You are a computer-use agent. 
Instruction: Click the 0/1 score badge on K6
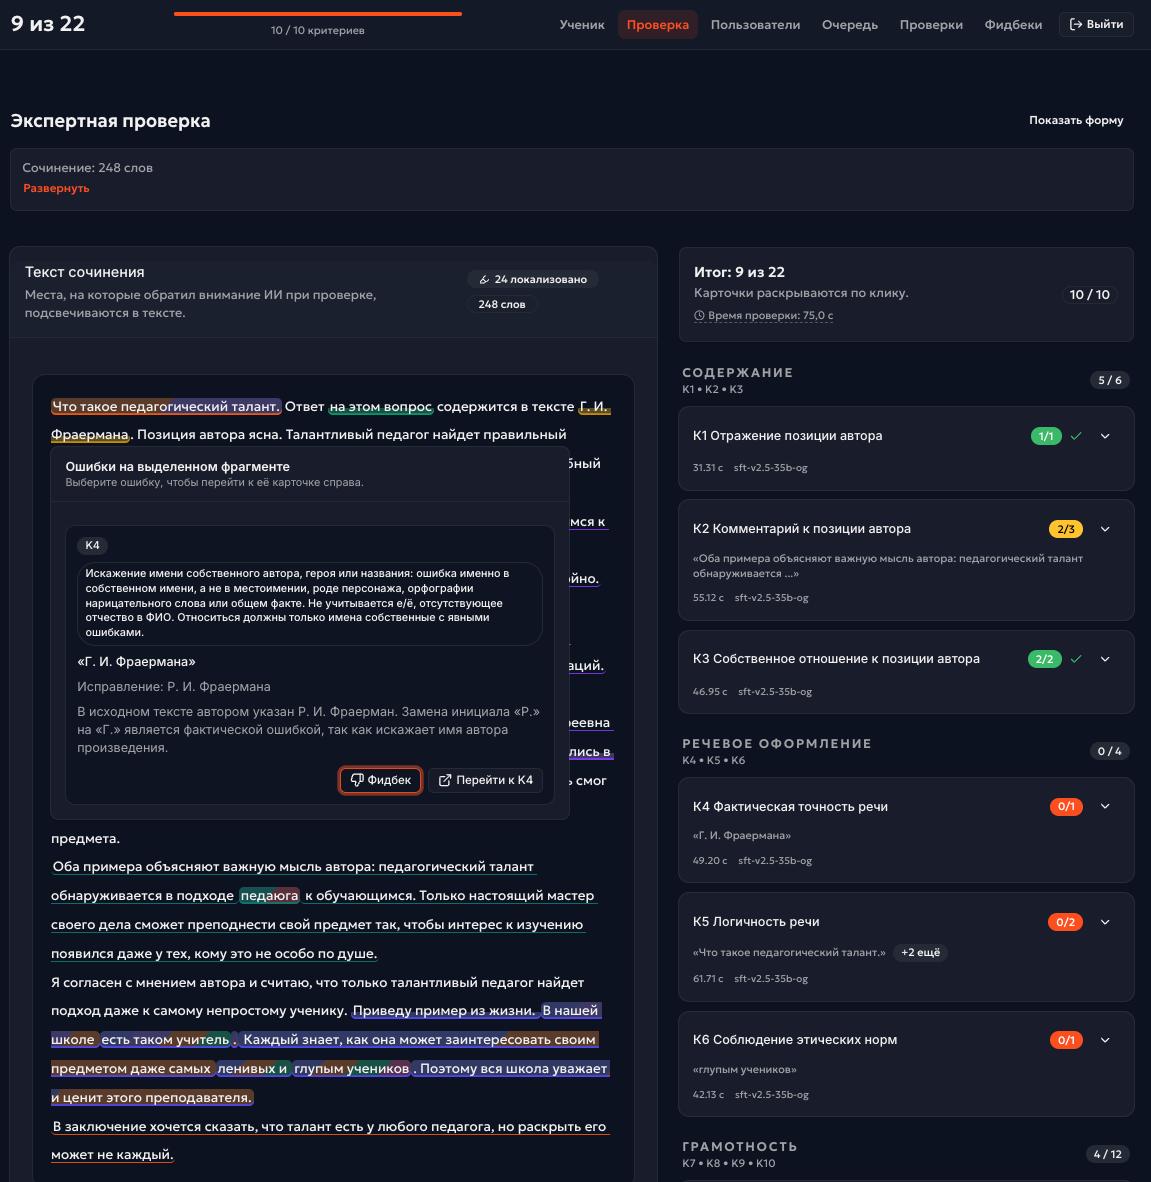(1066, 1040)
